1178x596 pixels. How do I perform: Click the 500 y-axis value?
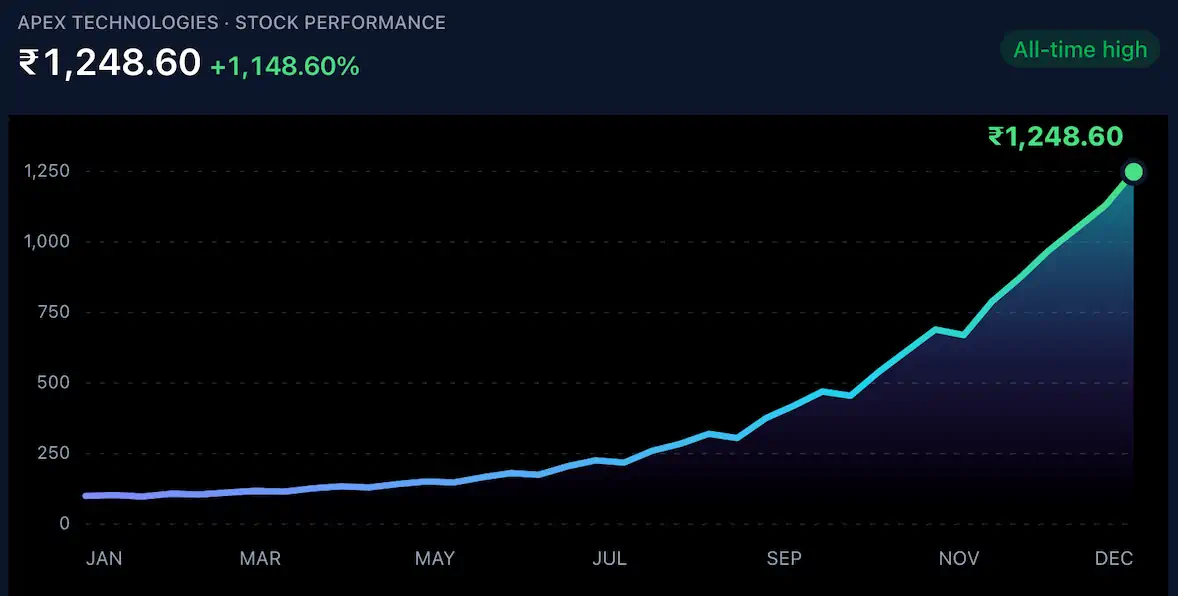54,383
